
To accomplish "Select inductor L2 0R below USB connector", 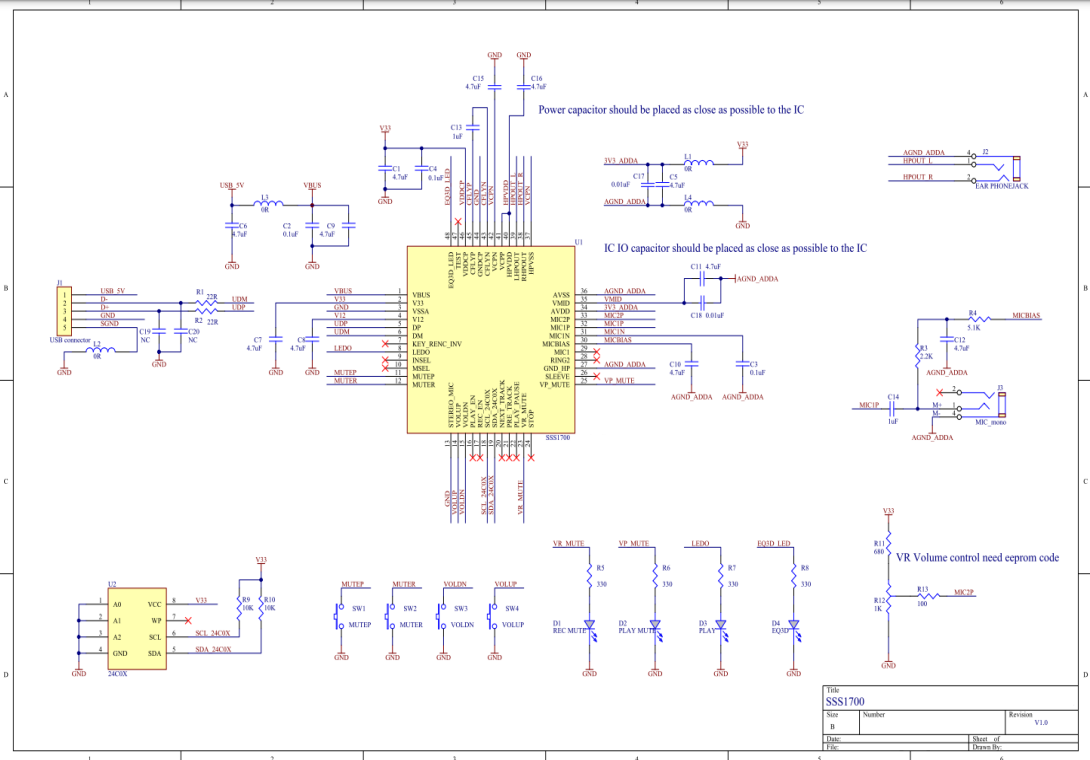I will pyautogui.click(x=101, y=351).
